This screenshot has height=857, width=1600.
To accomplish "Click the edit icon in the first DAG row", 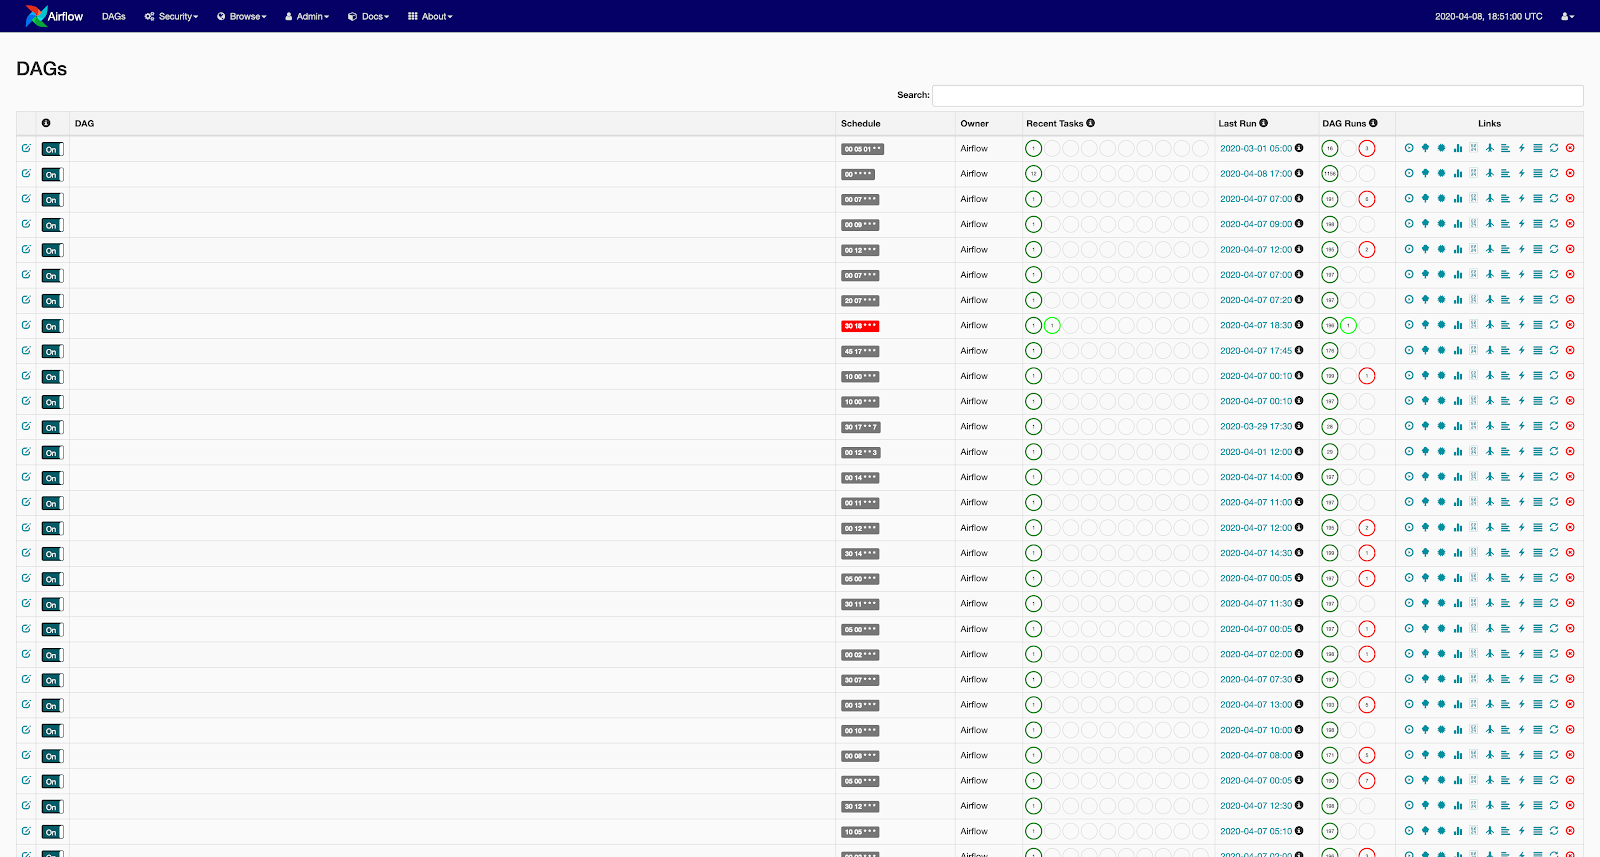I will click(26, 148).
